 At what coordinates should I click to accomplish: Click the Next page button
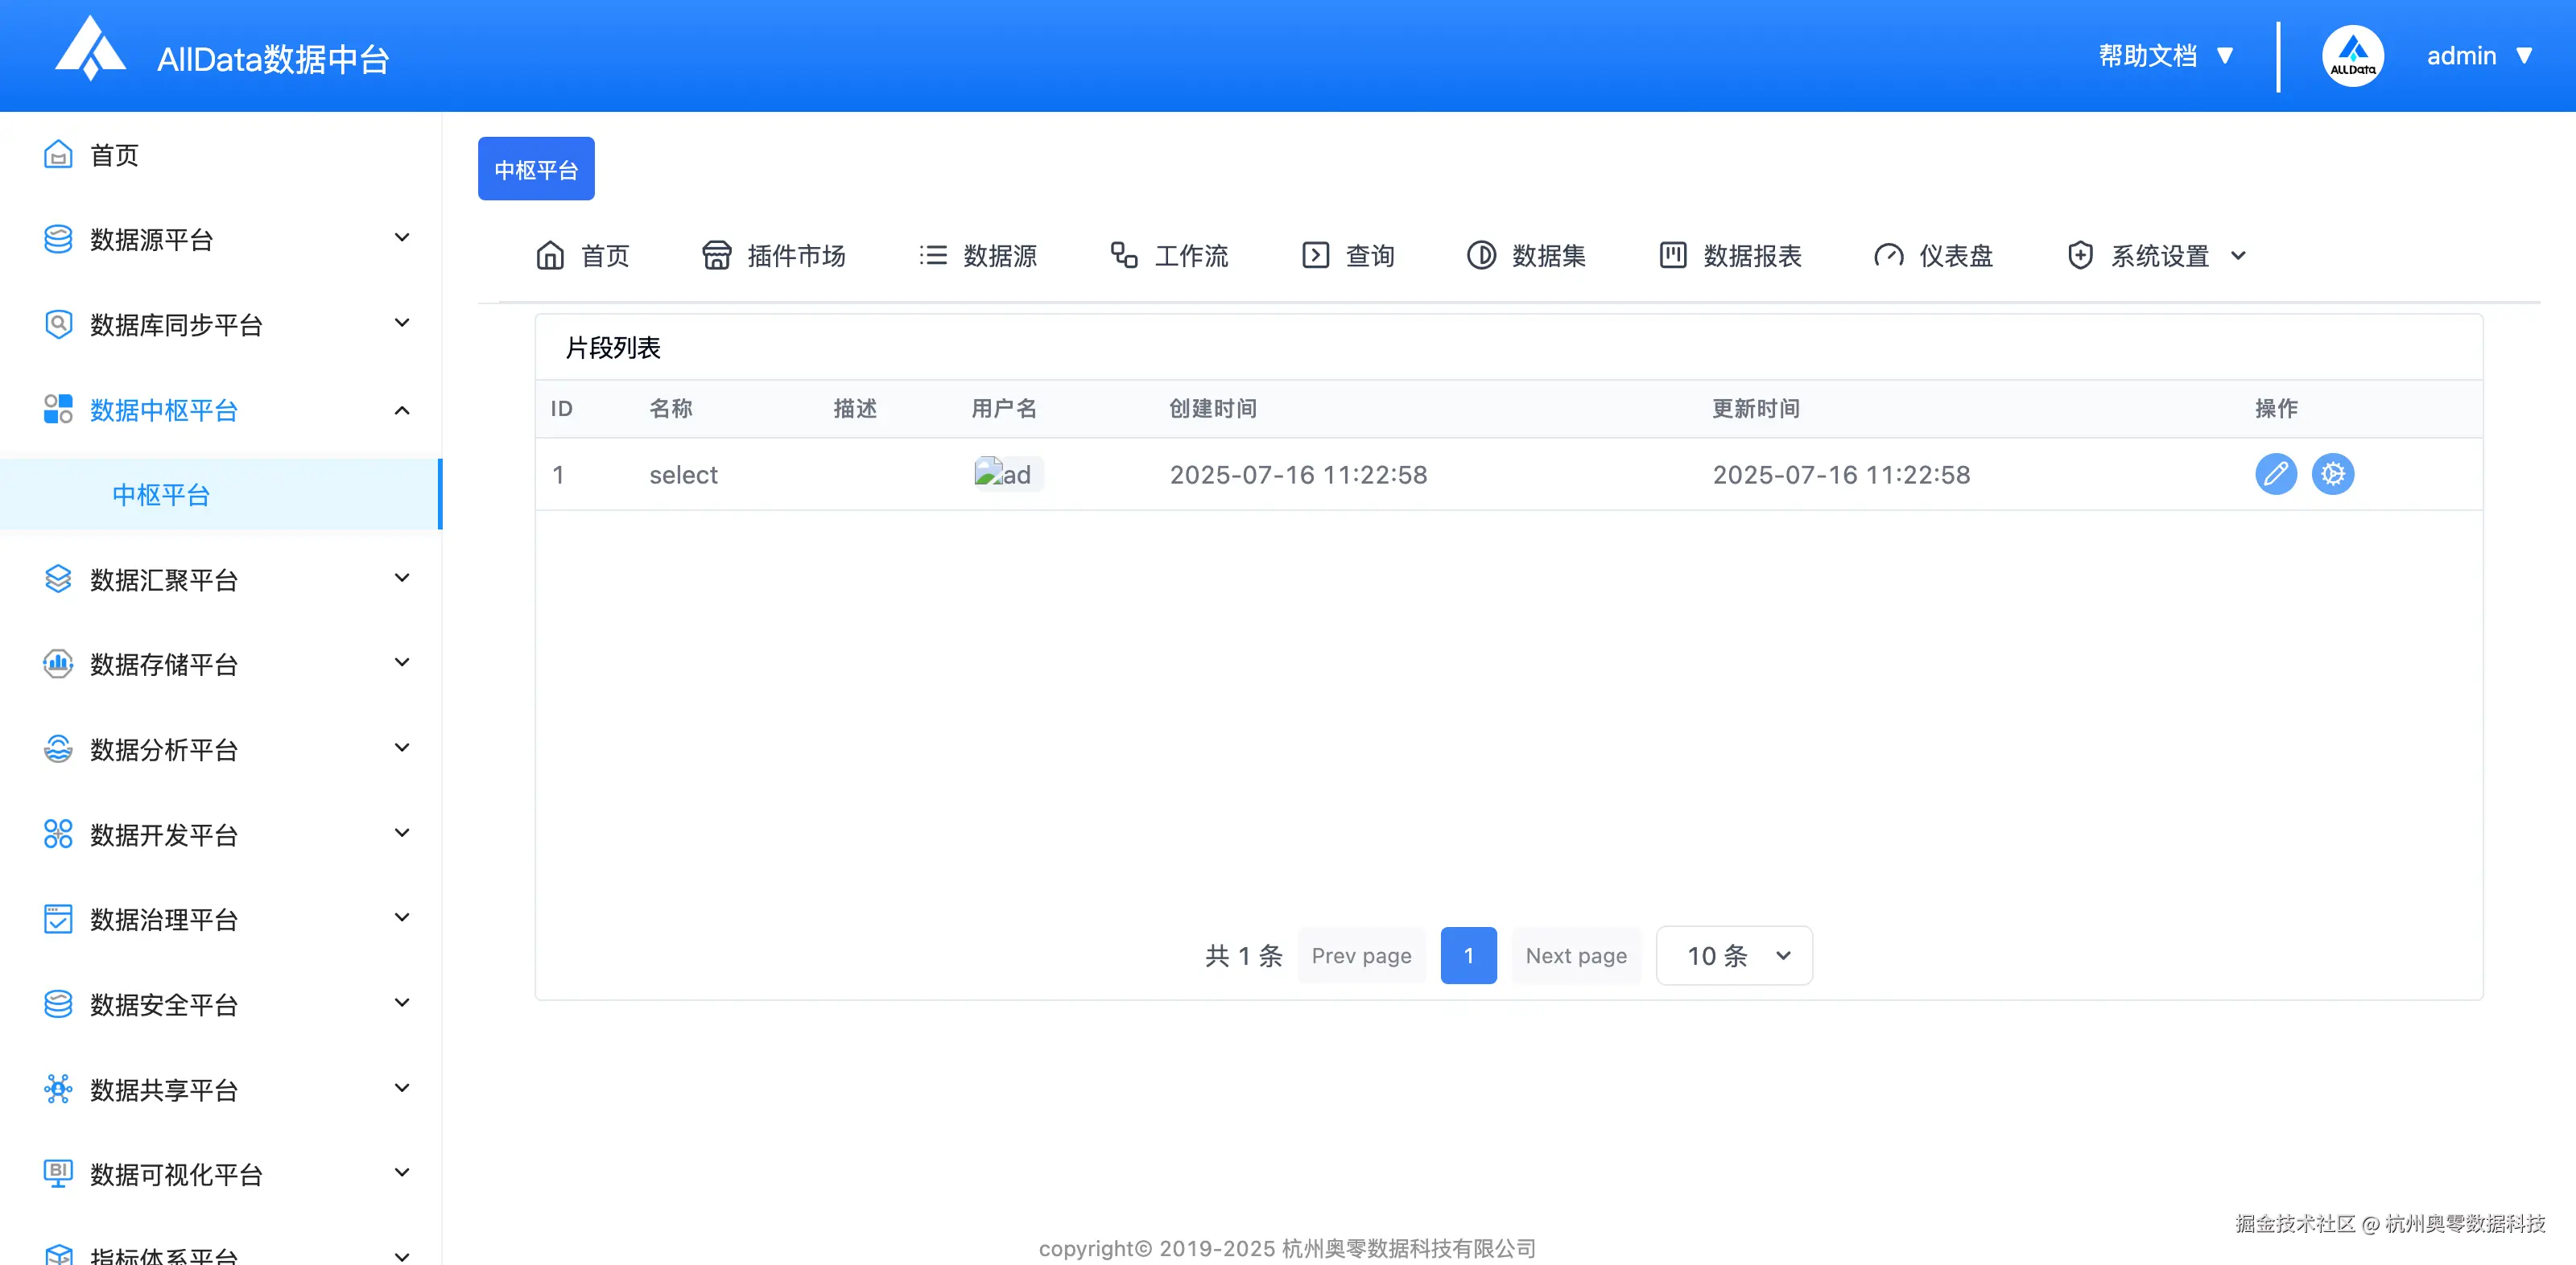1576,955
